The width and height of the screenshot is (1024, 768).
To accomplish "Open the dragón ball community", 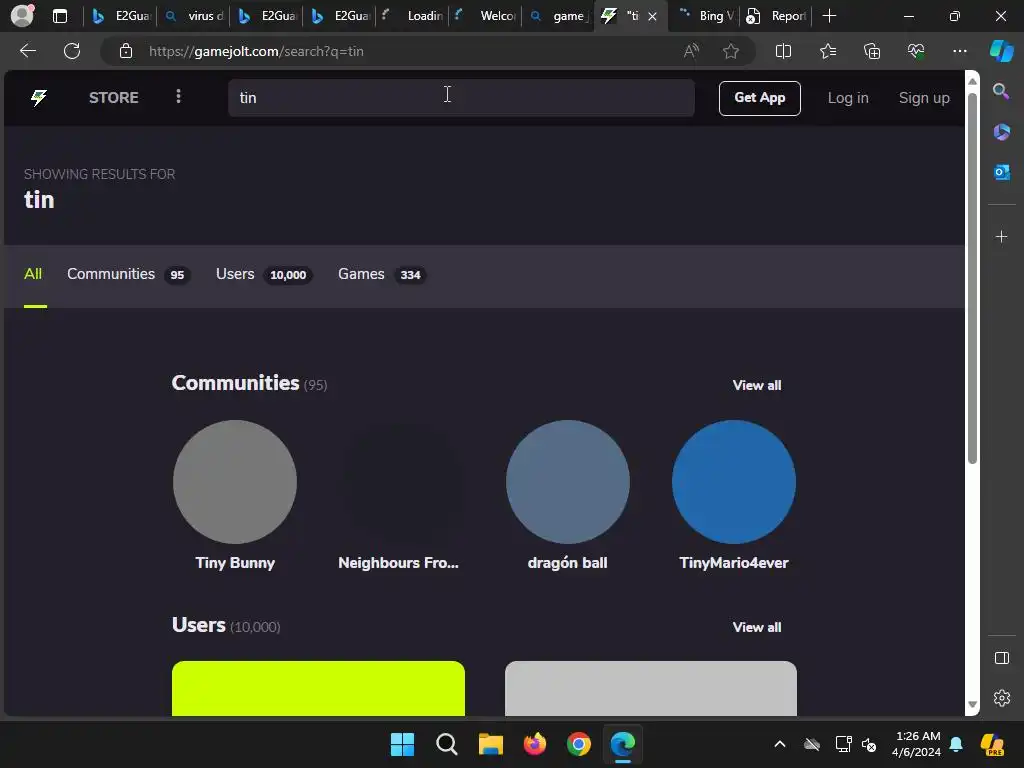I will [568, 482].
